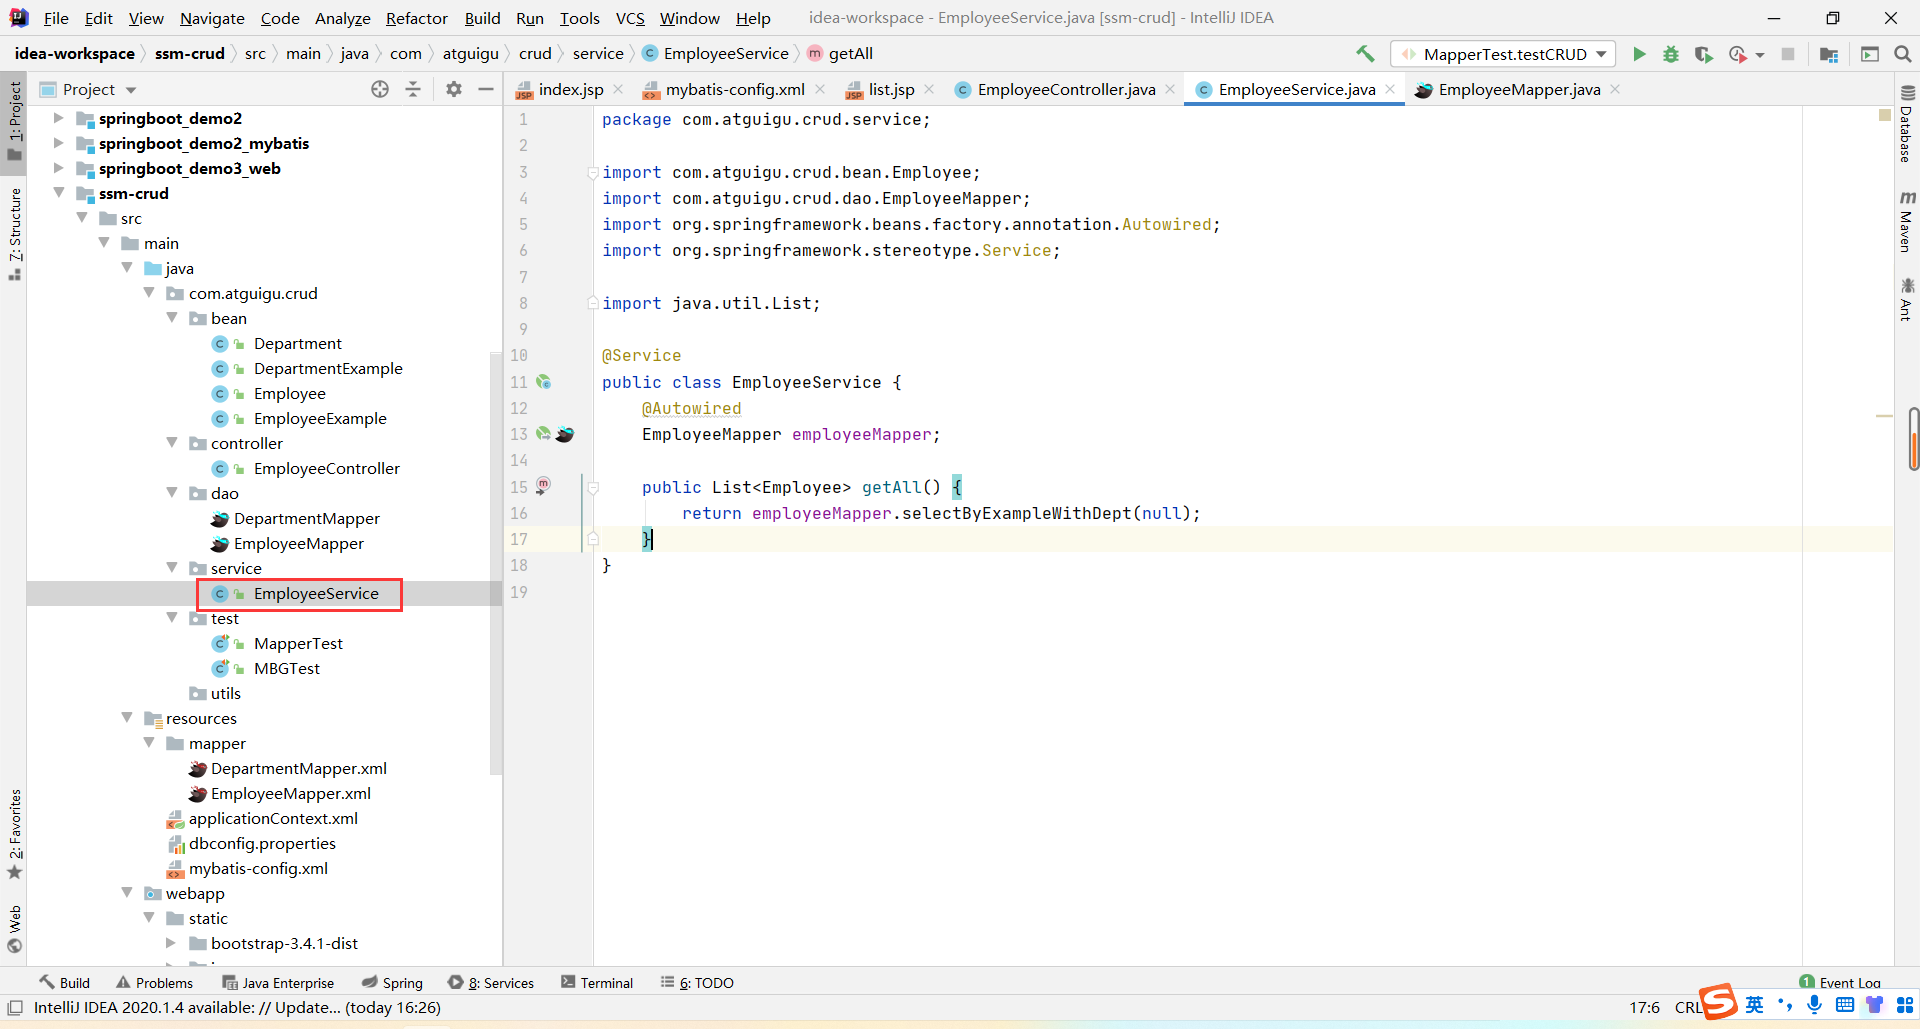Open Web tool window on left edge
The image size is (1920, 1029).
(14, 929)
